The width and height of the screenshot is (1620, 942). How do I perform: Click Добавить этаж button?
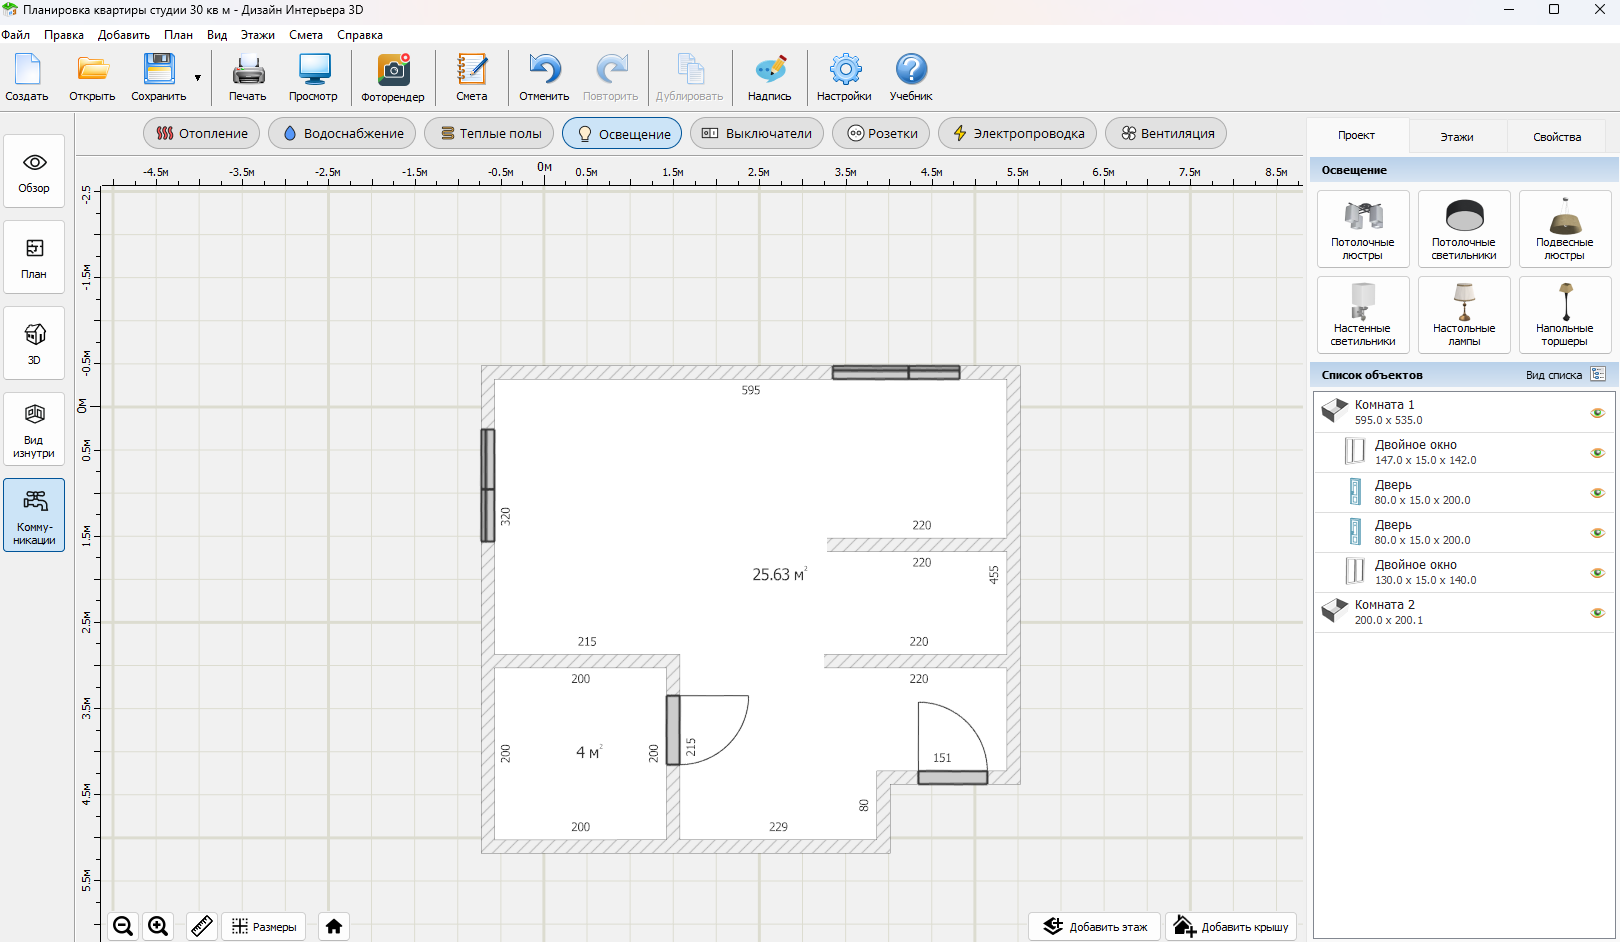click(1095, 926)
